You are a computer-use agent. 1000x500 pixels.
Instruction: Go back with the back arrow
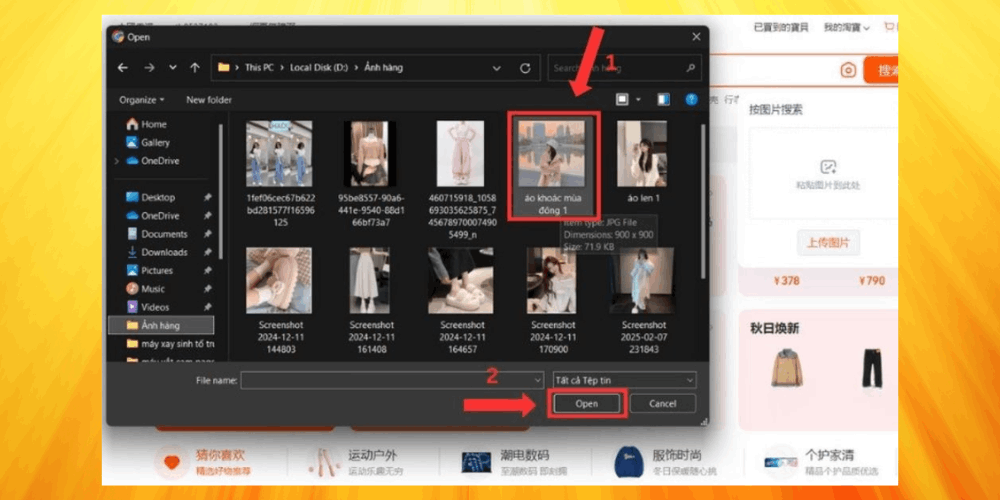(x=123, y=68)
